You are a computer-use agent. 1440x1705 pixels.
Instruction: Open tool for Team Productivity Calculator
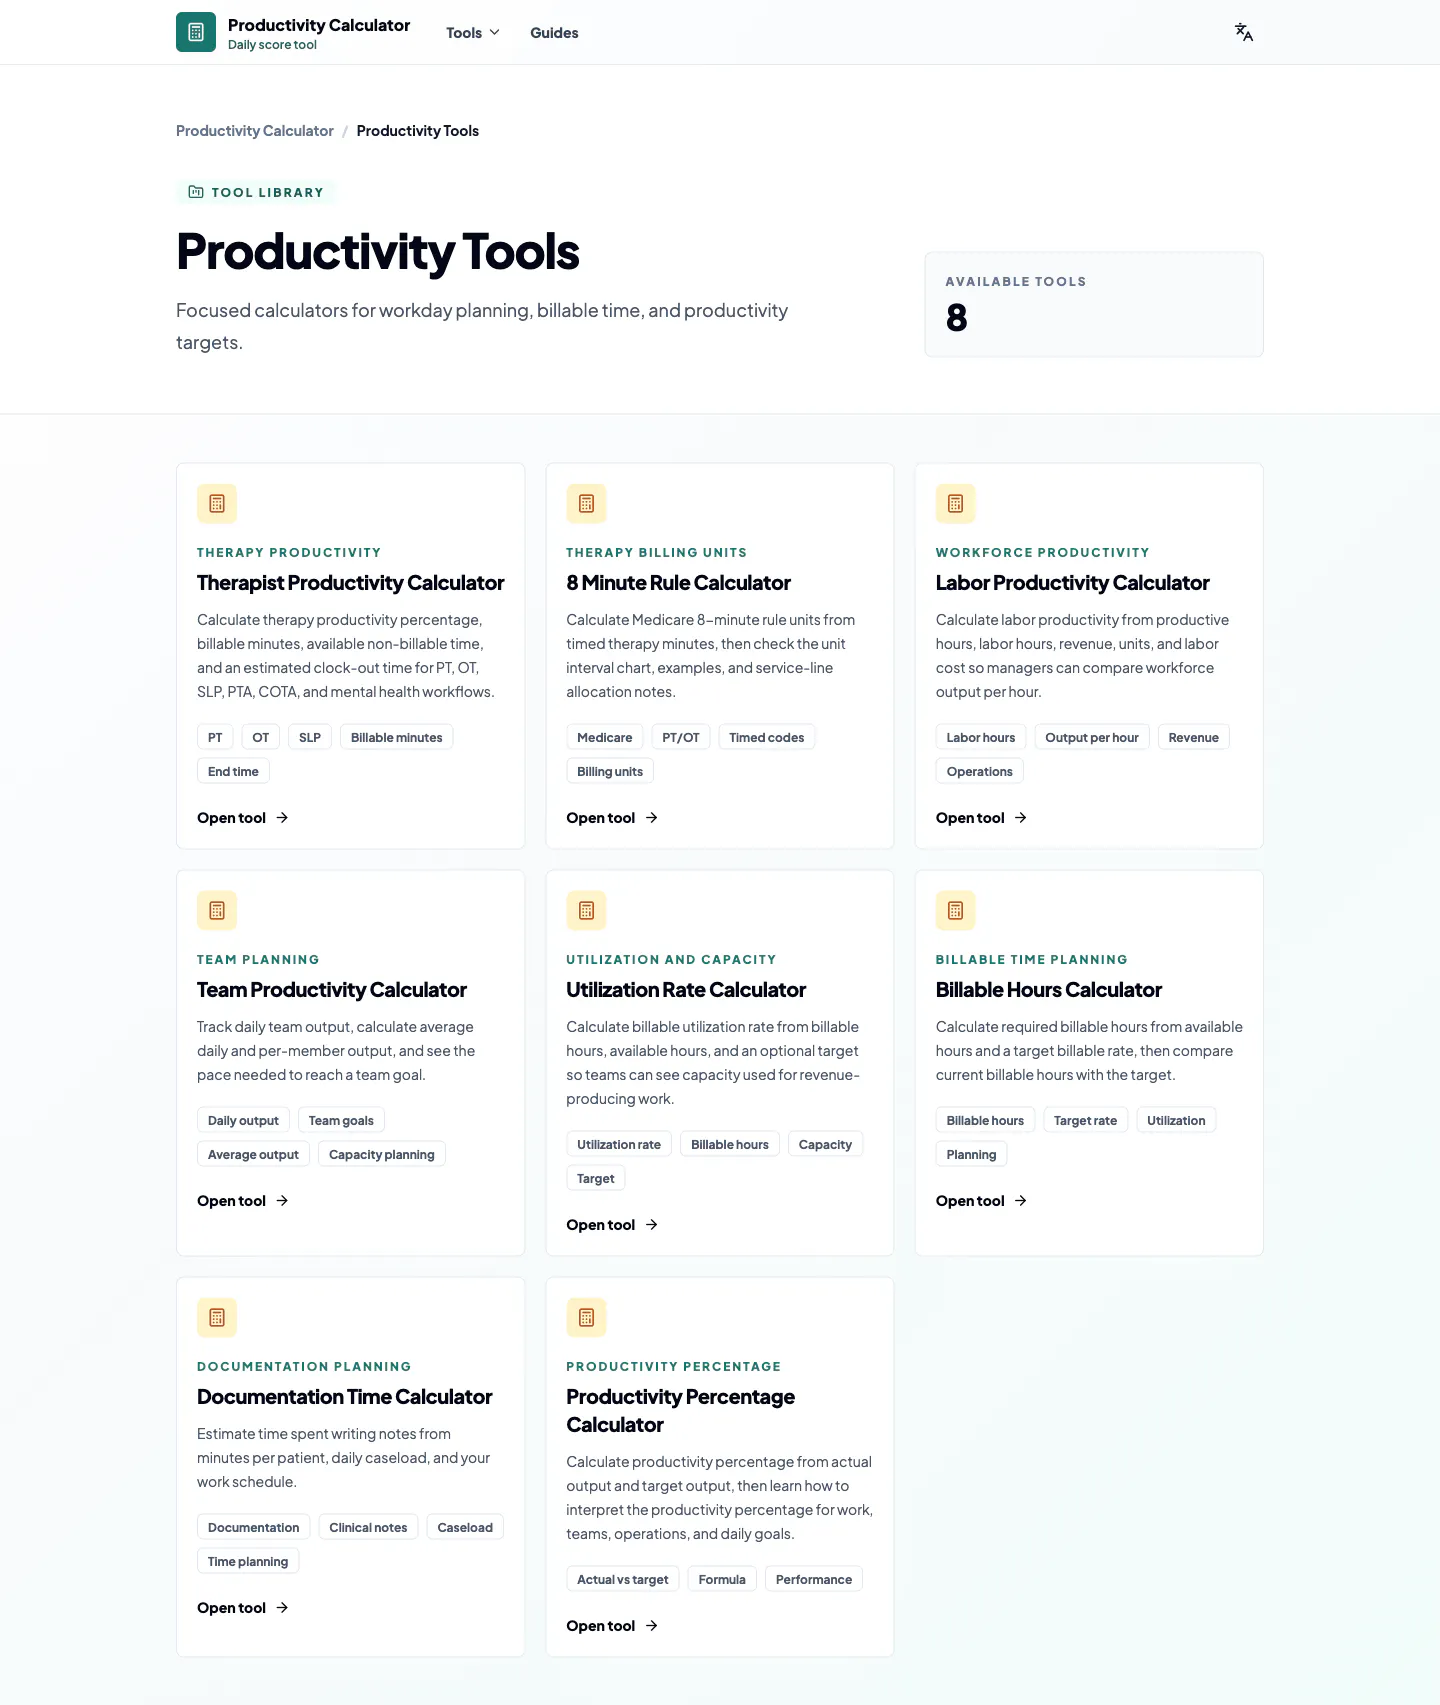pyautogui.click(x=243, y=1201)
